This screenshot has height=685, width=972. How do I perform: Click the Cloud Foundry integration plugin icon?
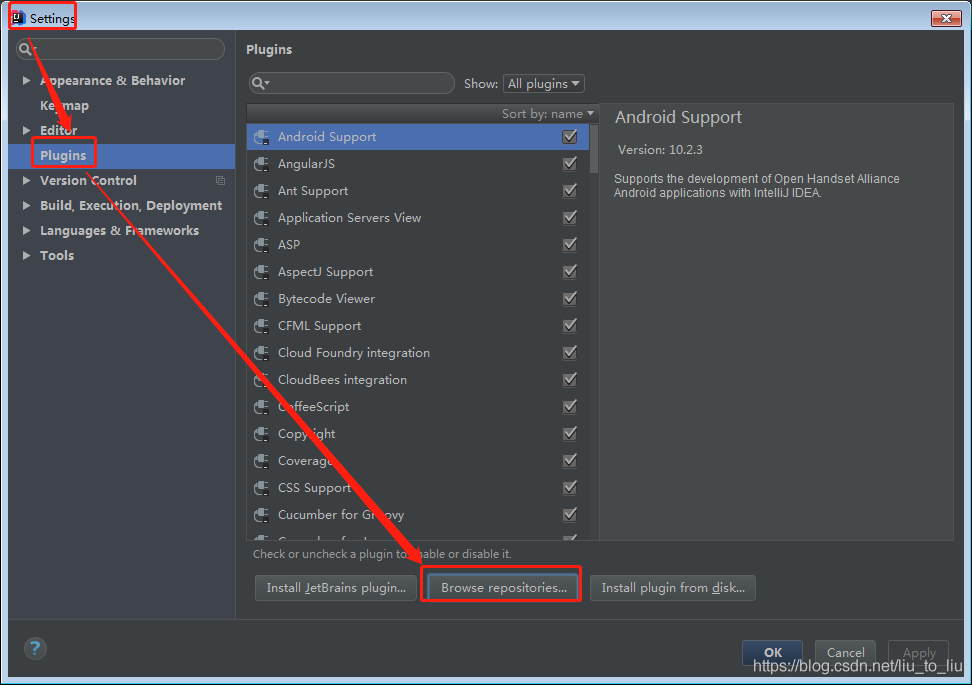pos(262,353)
